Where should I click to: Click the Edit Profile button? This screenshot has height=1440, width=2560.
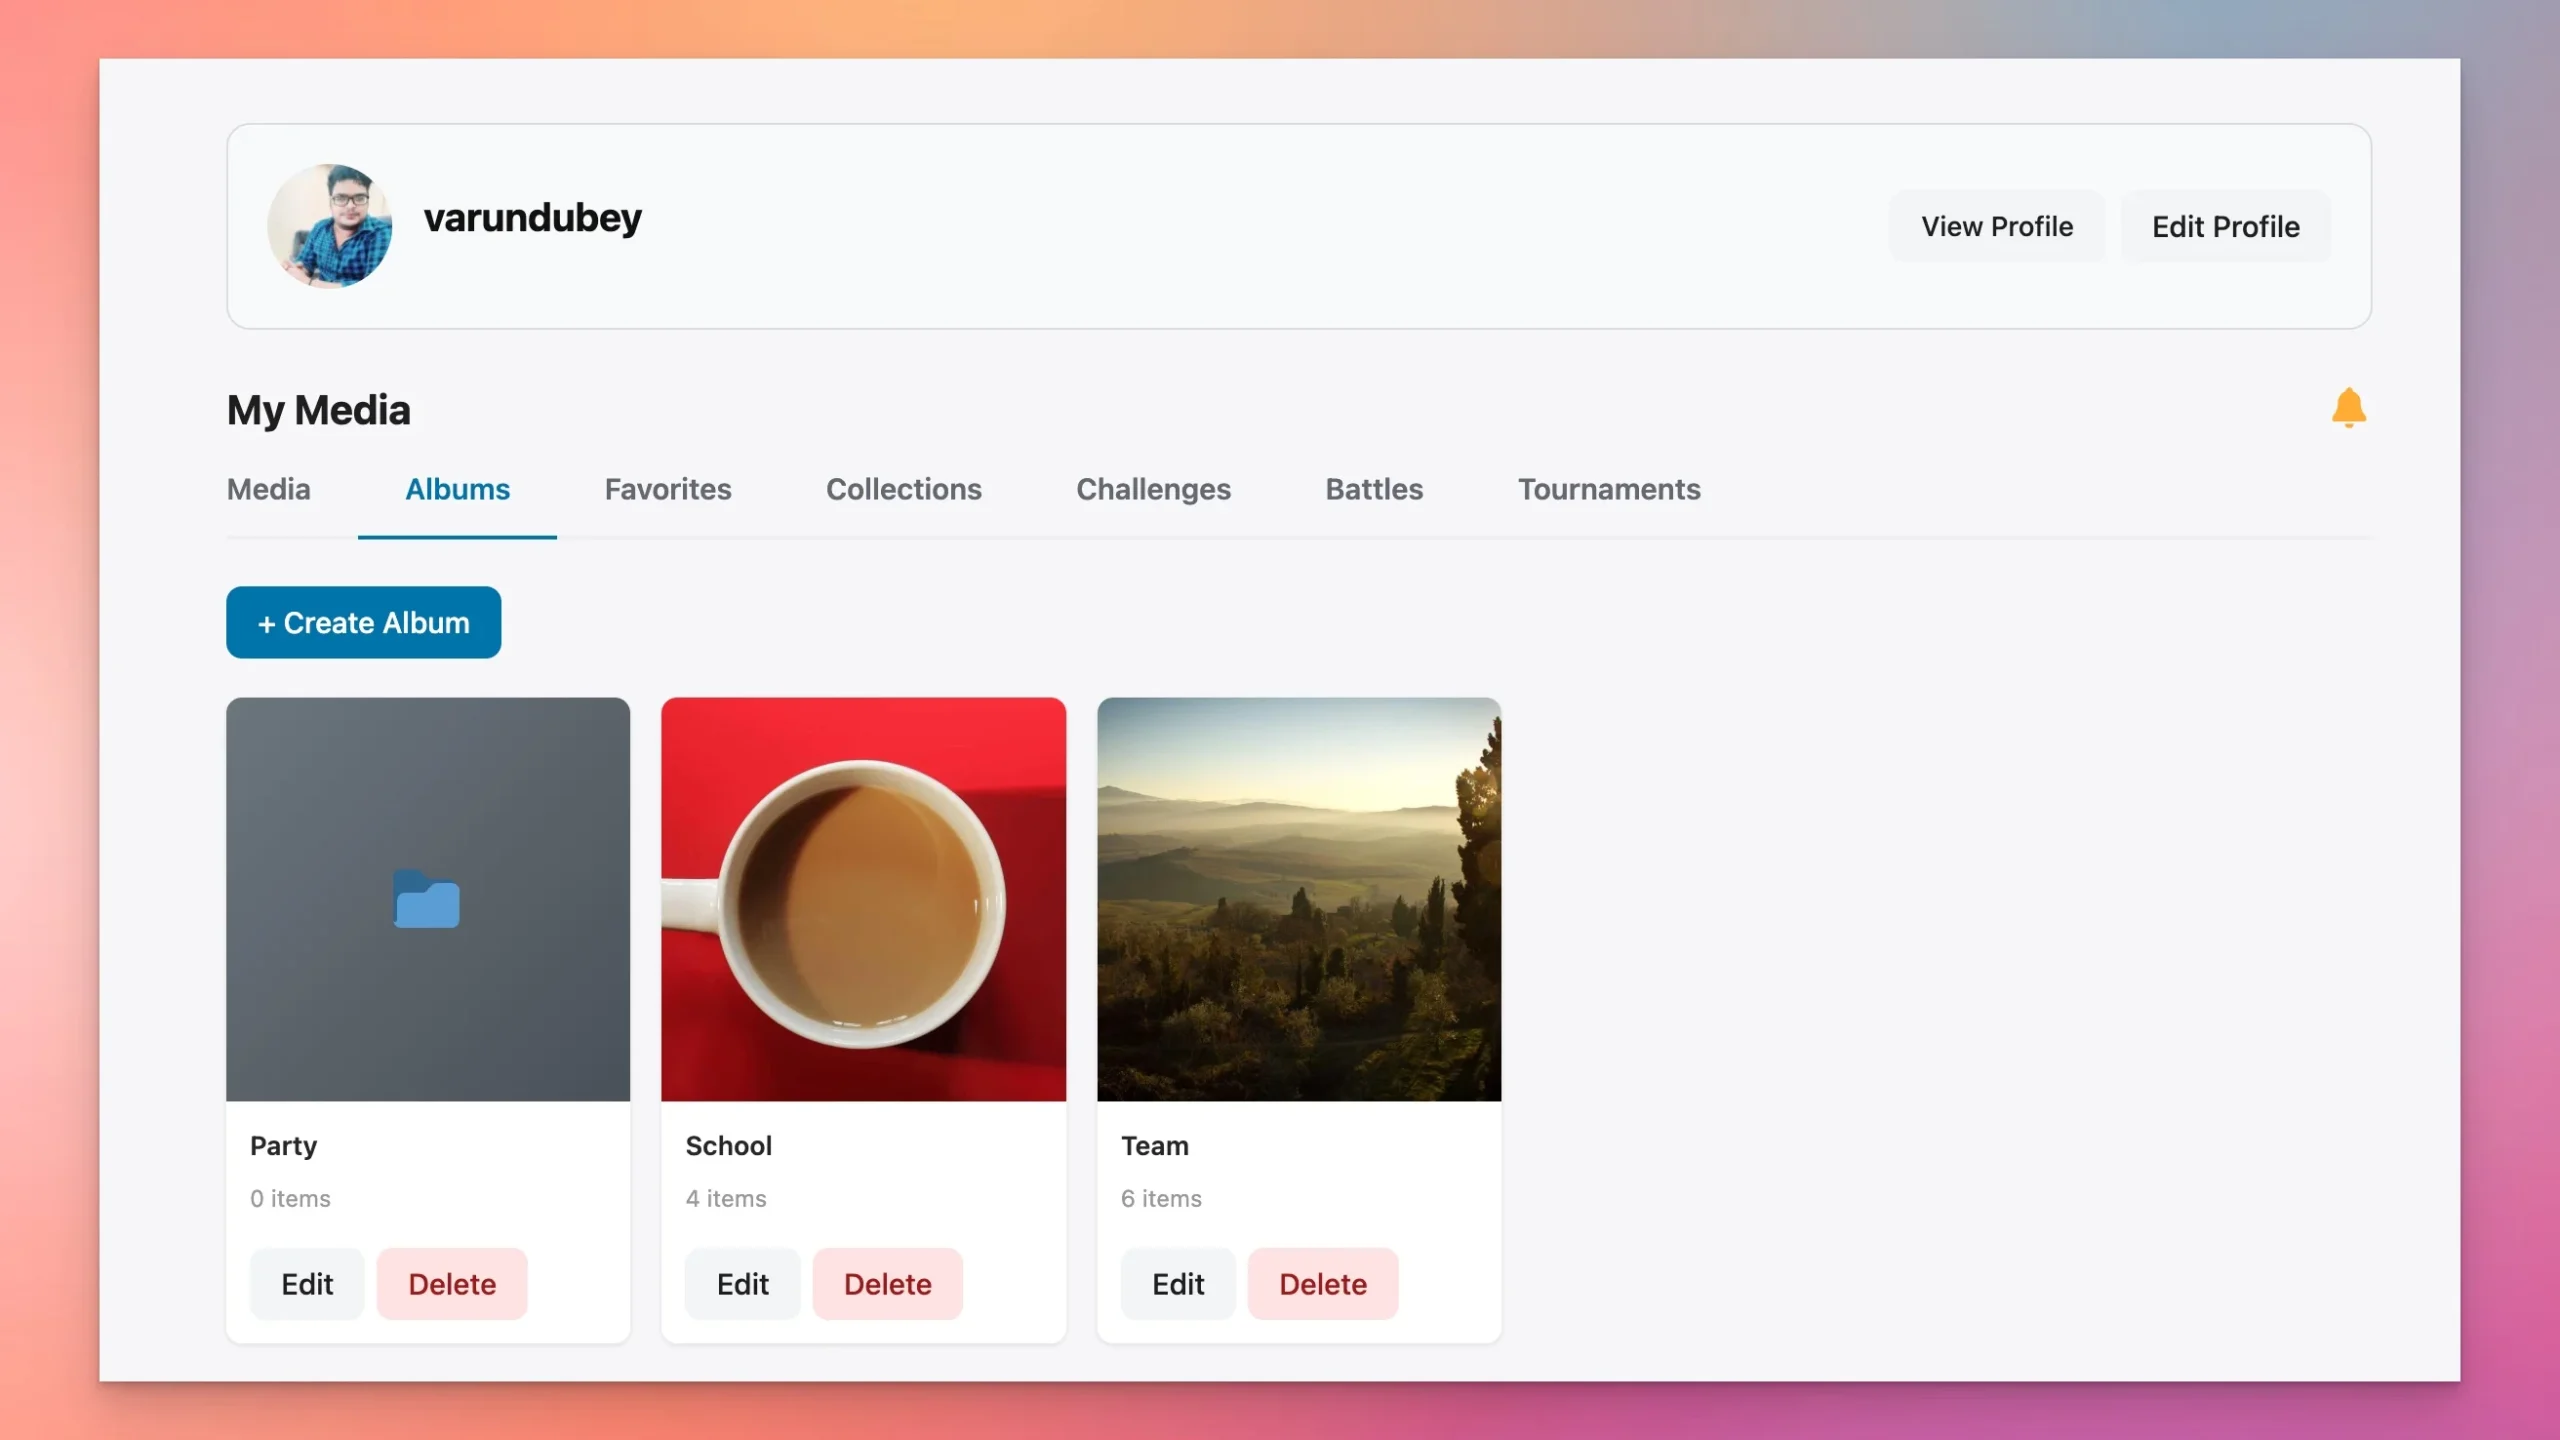[x=2225, y=226]
